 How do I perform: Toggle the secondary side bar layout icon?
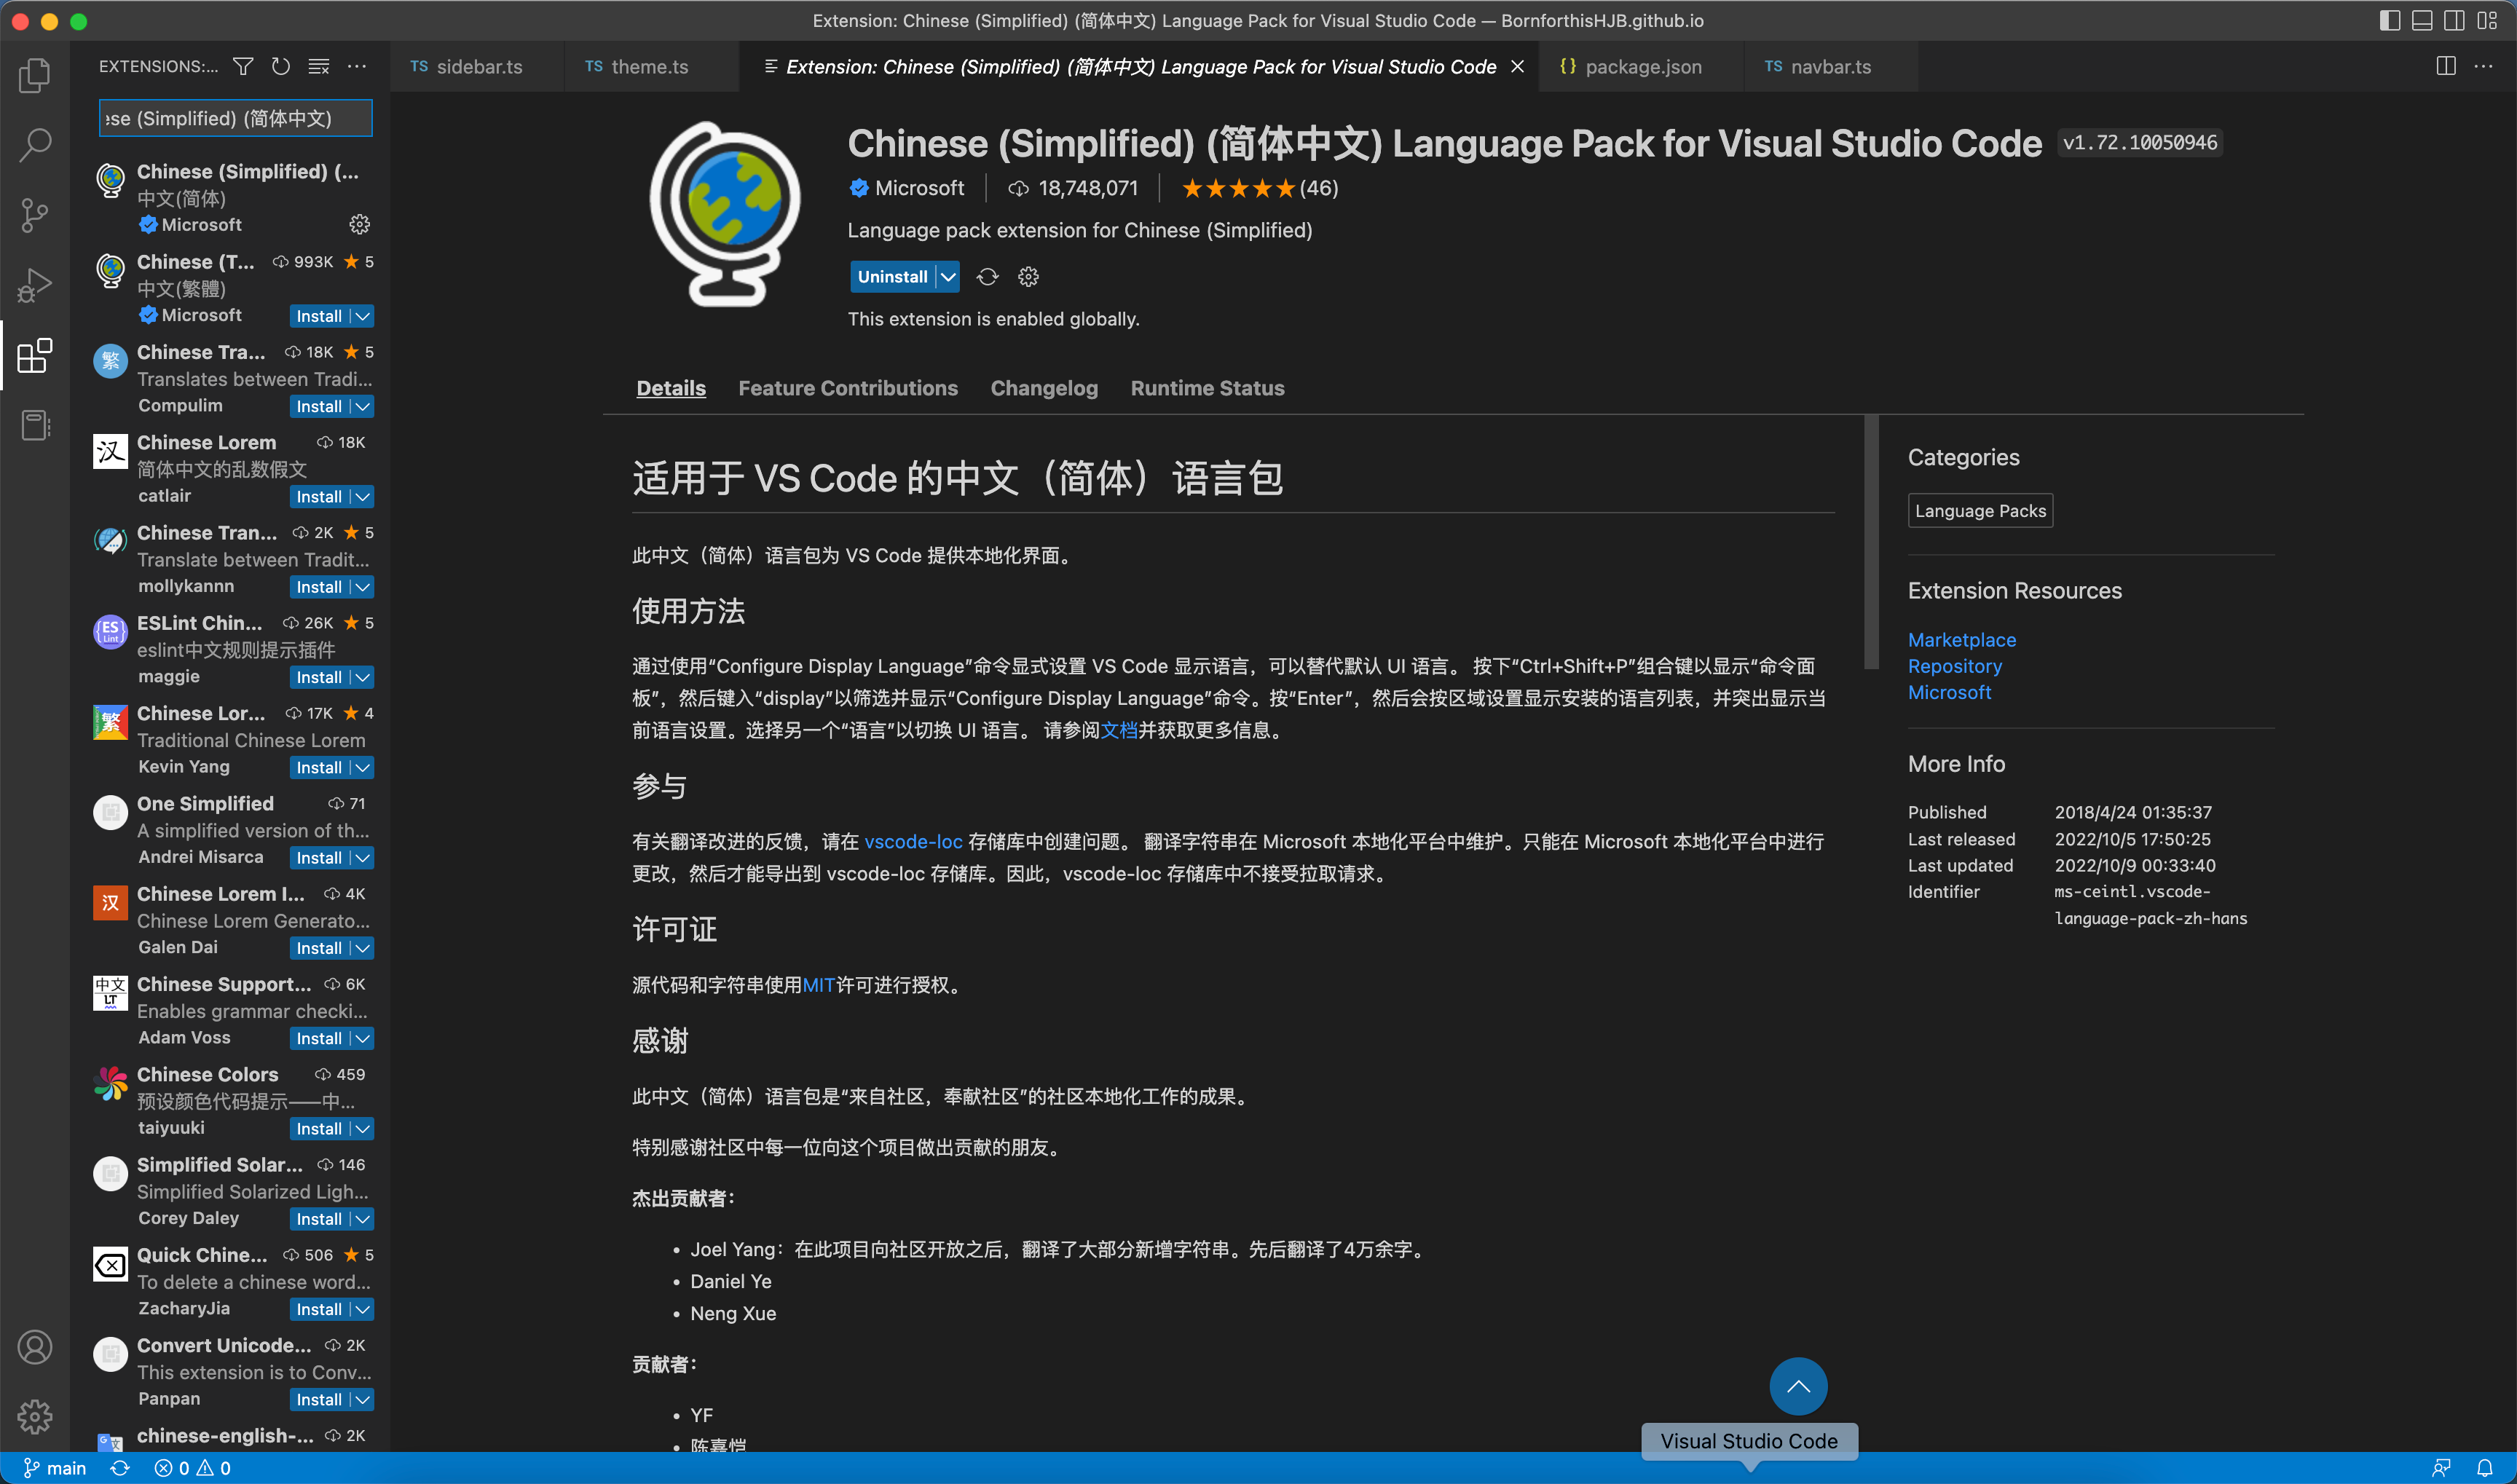point(2454,20)
